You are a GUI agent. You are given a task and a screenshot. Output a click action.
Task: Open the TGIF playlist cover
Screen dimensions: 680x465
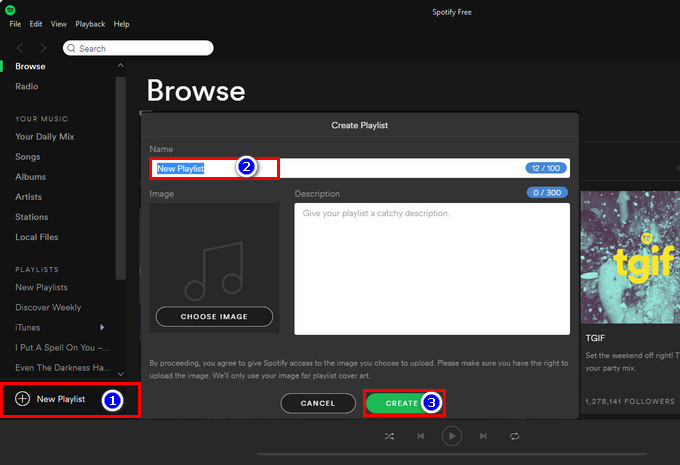click(x=630, y=258)
